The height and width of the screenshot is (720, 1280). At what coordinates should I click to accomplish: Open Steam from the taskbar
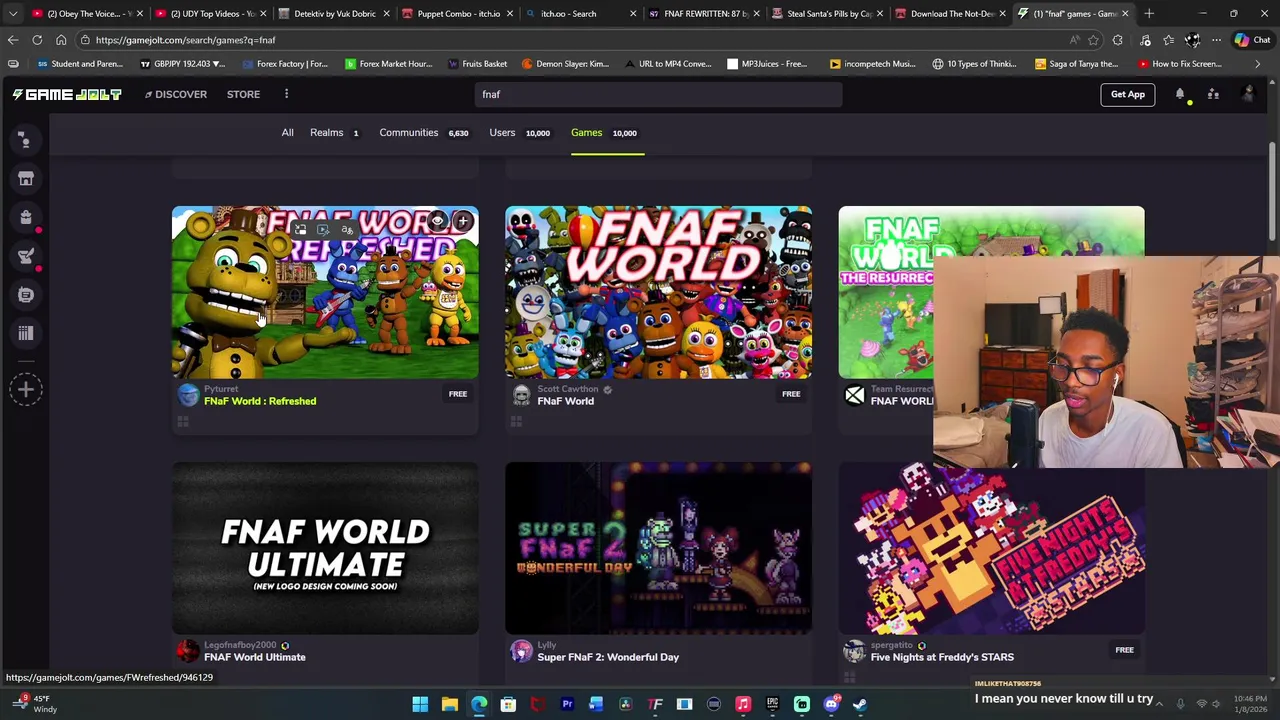coord(860,705)
